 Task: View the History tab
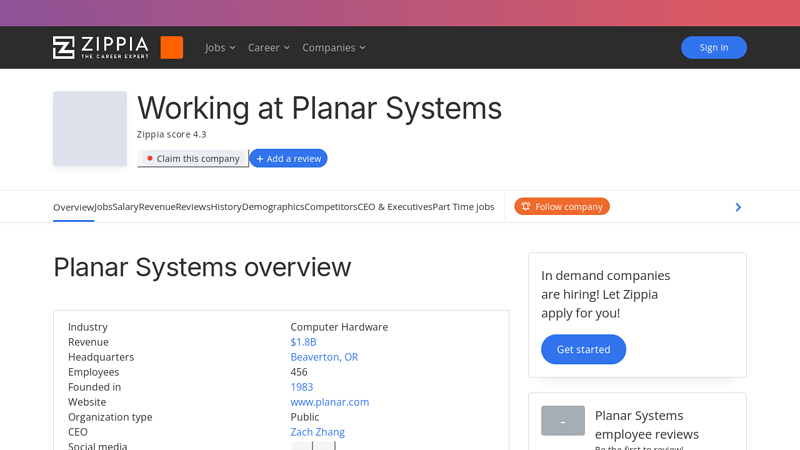[x=226, y=207]
